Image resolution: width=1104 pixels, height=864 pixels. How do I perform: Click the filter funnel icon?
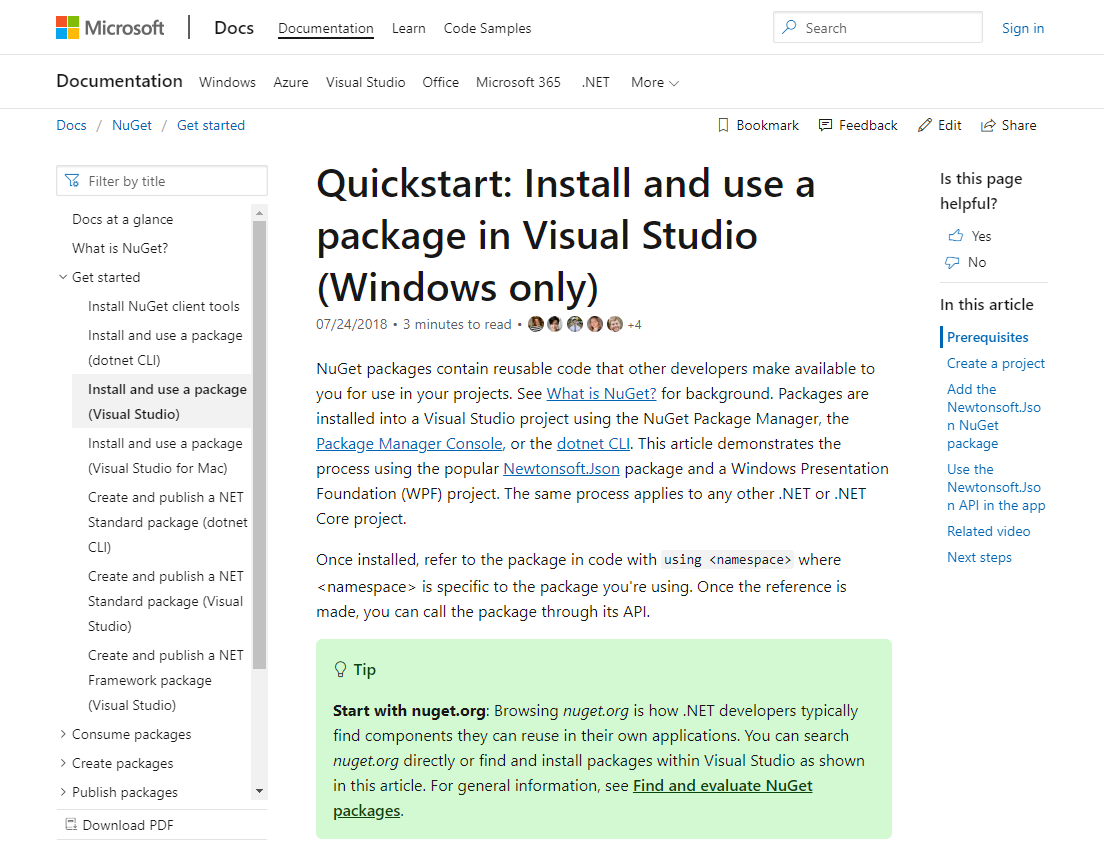click(x=73, y=181)
